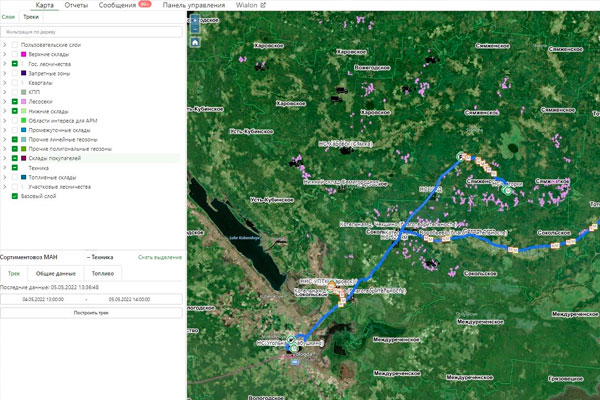Image resolution: width=600 pixels, height=400 pixels.
Task: Open the Отчеты section
Action: (76, 5)
